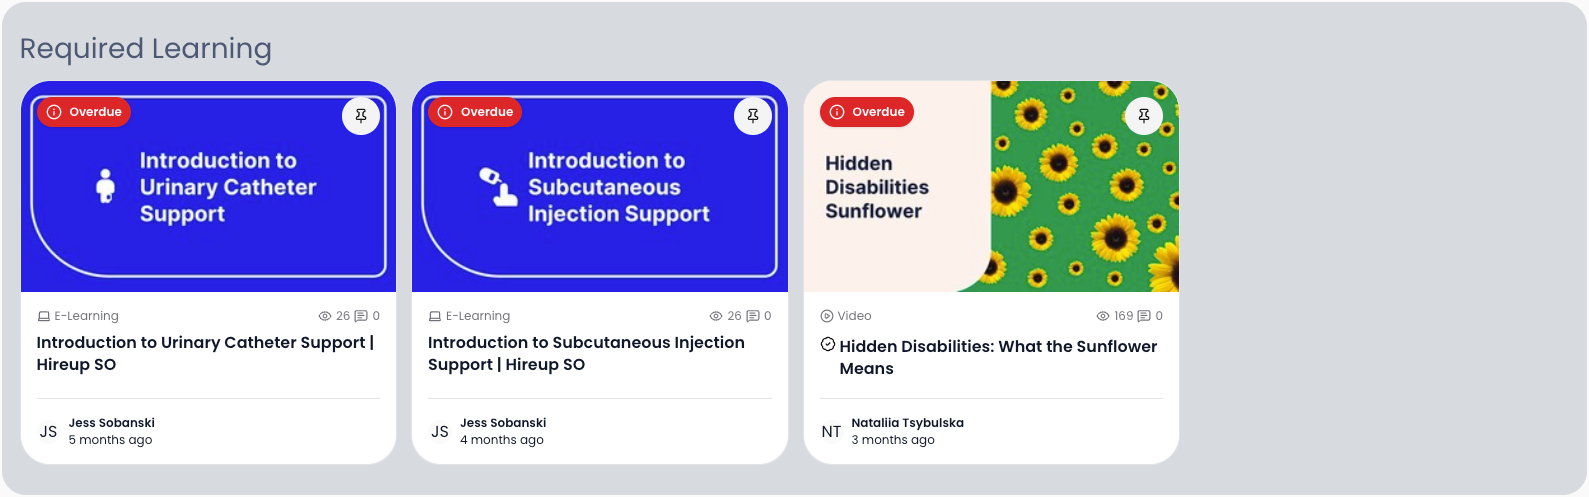Open Introduction to Subcutaneous Injection Support link
The image size is (1589, 497).
[x=586, y=353]
